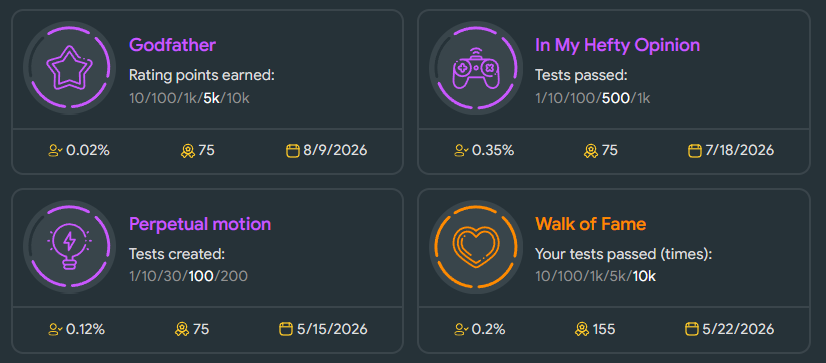This screenshot has width=826, height=363.
Task: Click the highlighted 5k level in Godfather
Action: pos(212,98)
